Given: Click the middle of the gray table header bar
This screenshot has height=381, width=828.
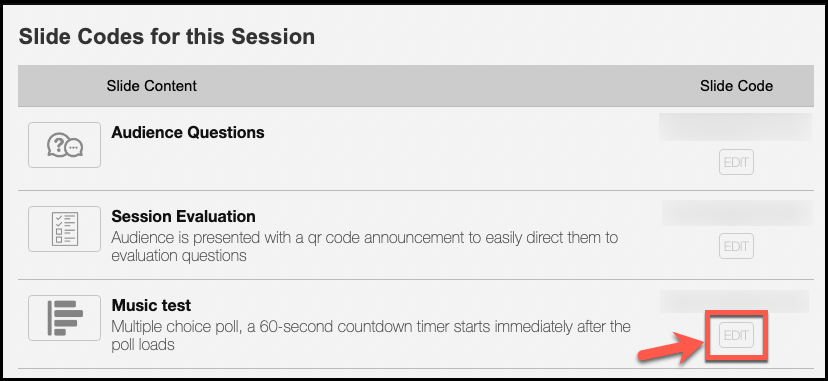Looking at the screenshot, I should (x=416, y=85).
